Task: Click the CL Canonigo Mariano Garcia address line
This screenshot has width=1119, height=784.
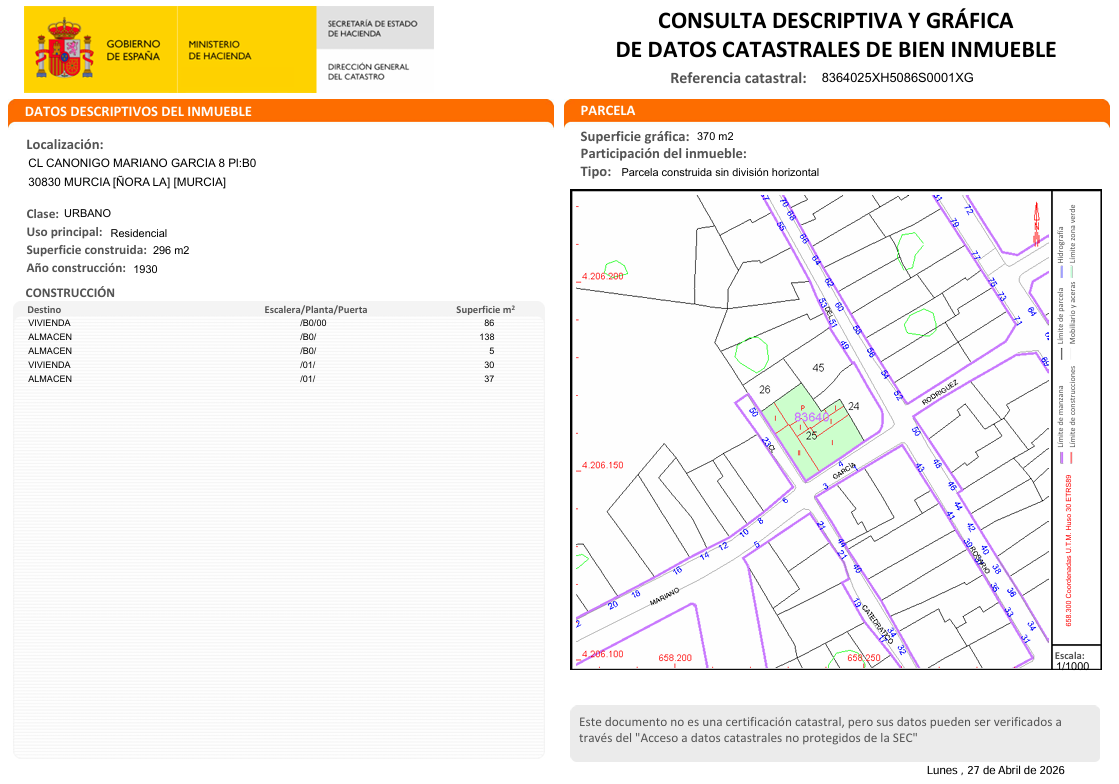Action: coord(142,162)
